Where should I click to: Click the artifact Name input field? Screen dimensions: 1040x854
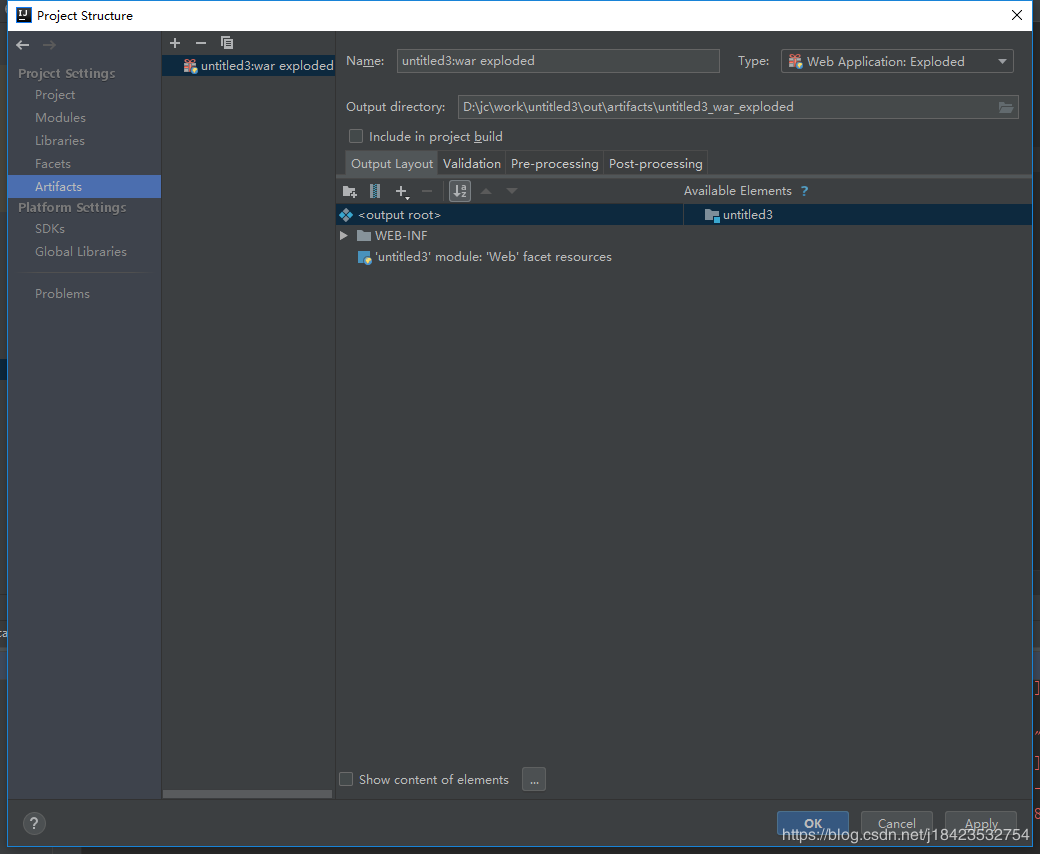click(x=557, y=61)
